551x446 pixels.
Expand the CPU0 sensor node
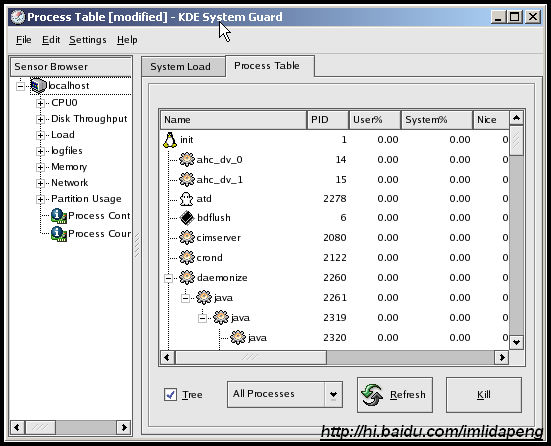point(40,103)
